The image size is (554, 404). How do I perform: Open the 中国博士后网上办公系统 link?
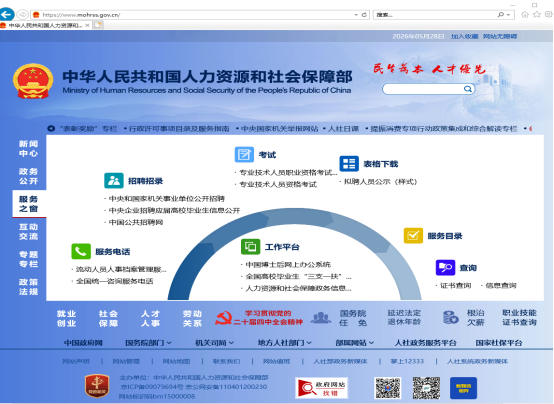(288, 264)
